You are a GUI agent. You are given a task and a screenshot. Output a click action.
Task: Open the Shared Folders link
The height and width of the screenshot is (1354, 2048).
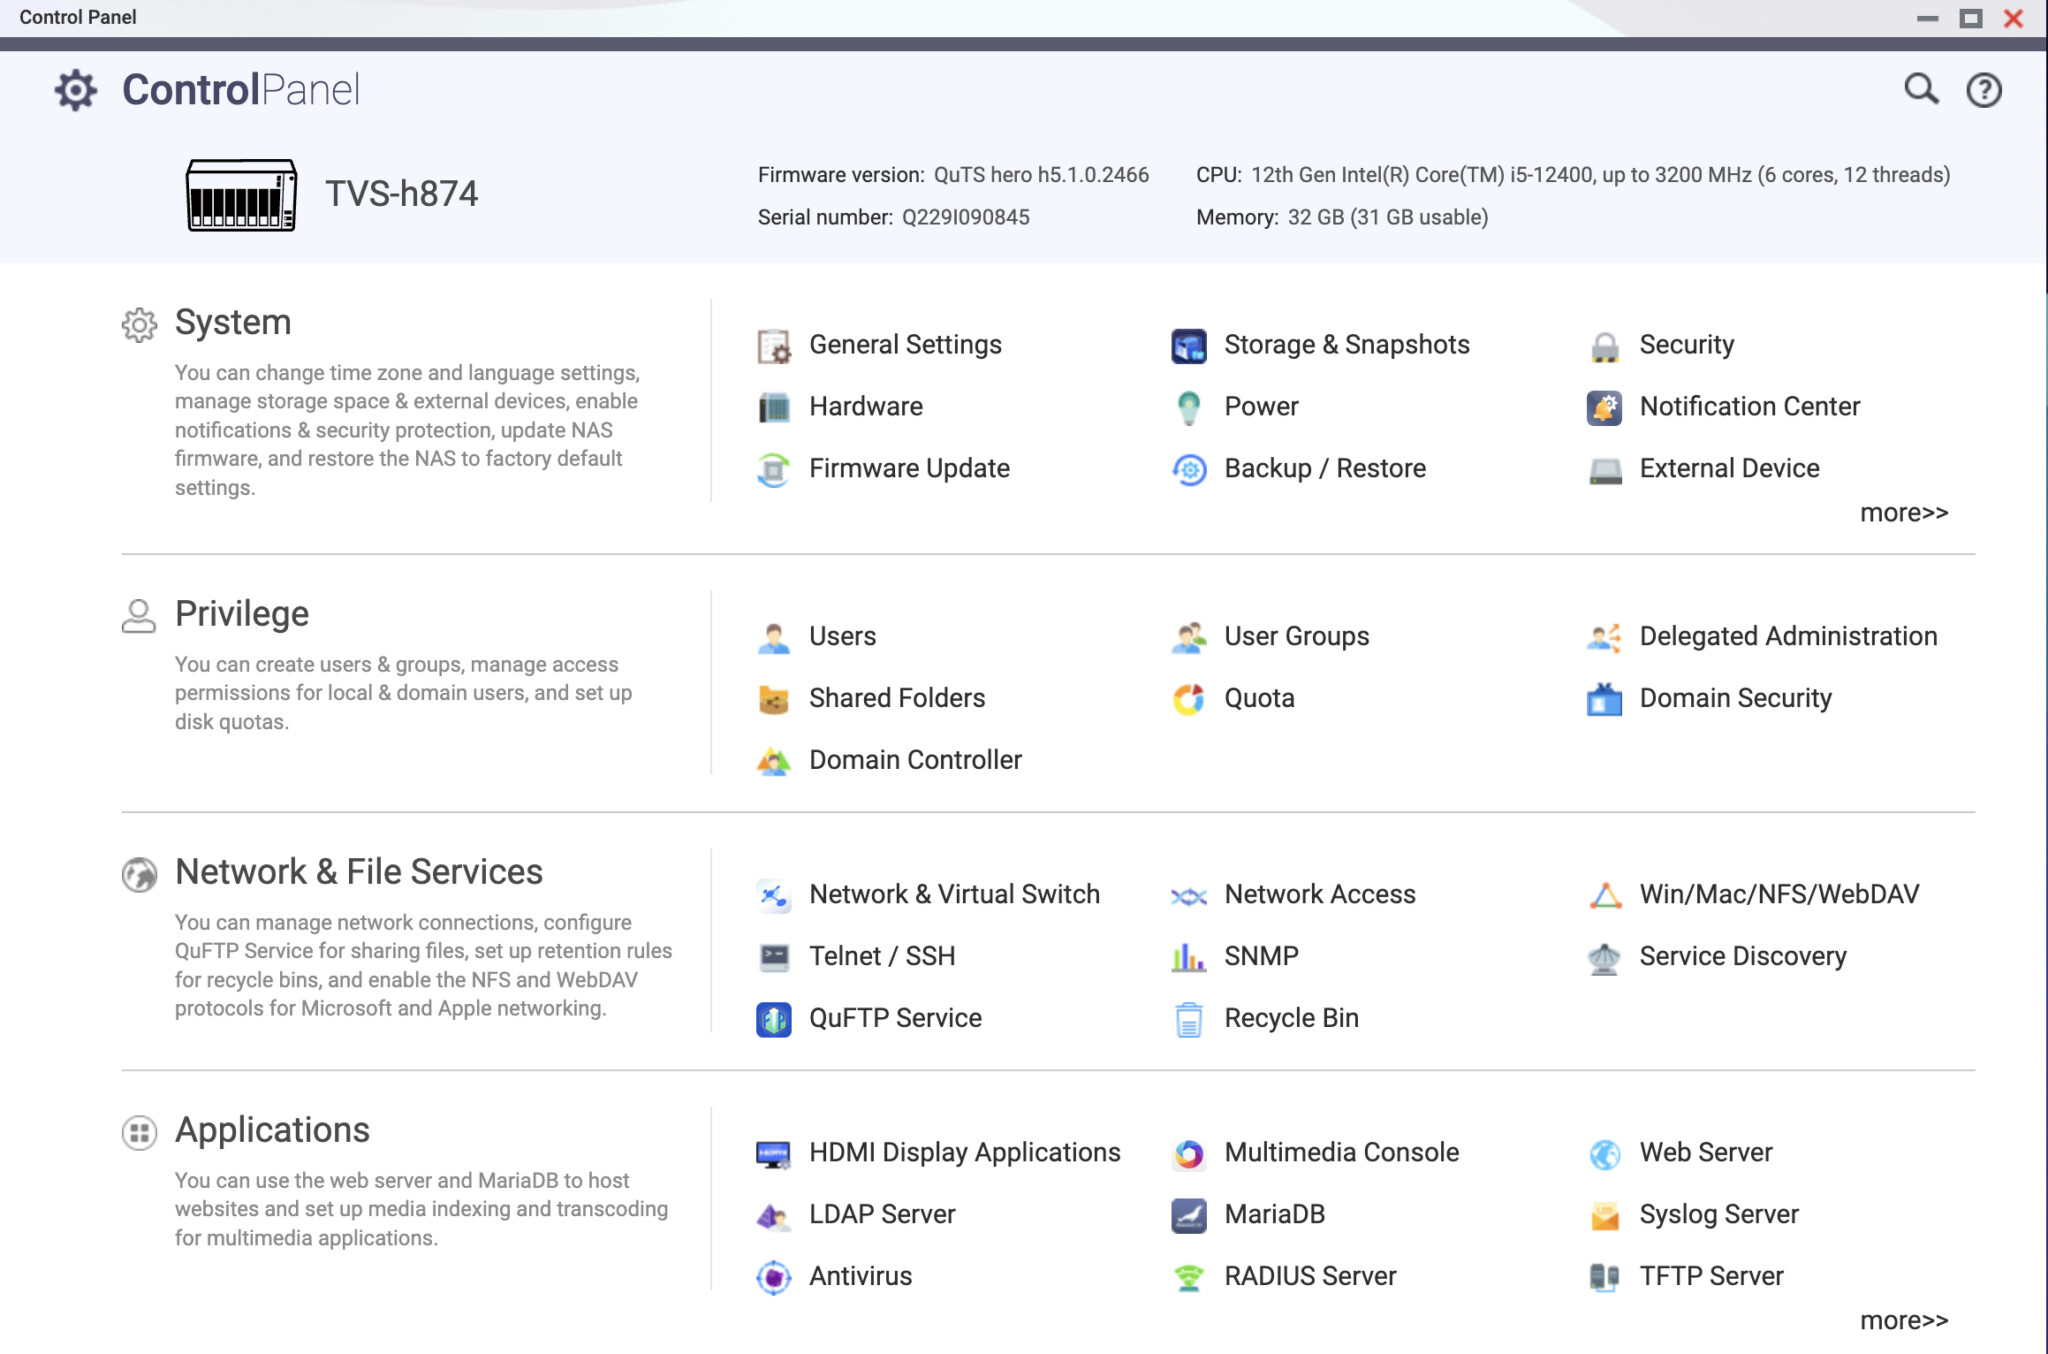coord(896,698)
